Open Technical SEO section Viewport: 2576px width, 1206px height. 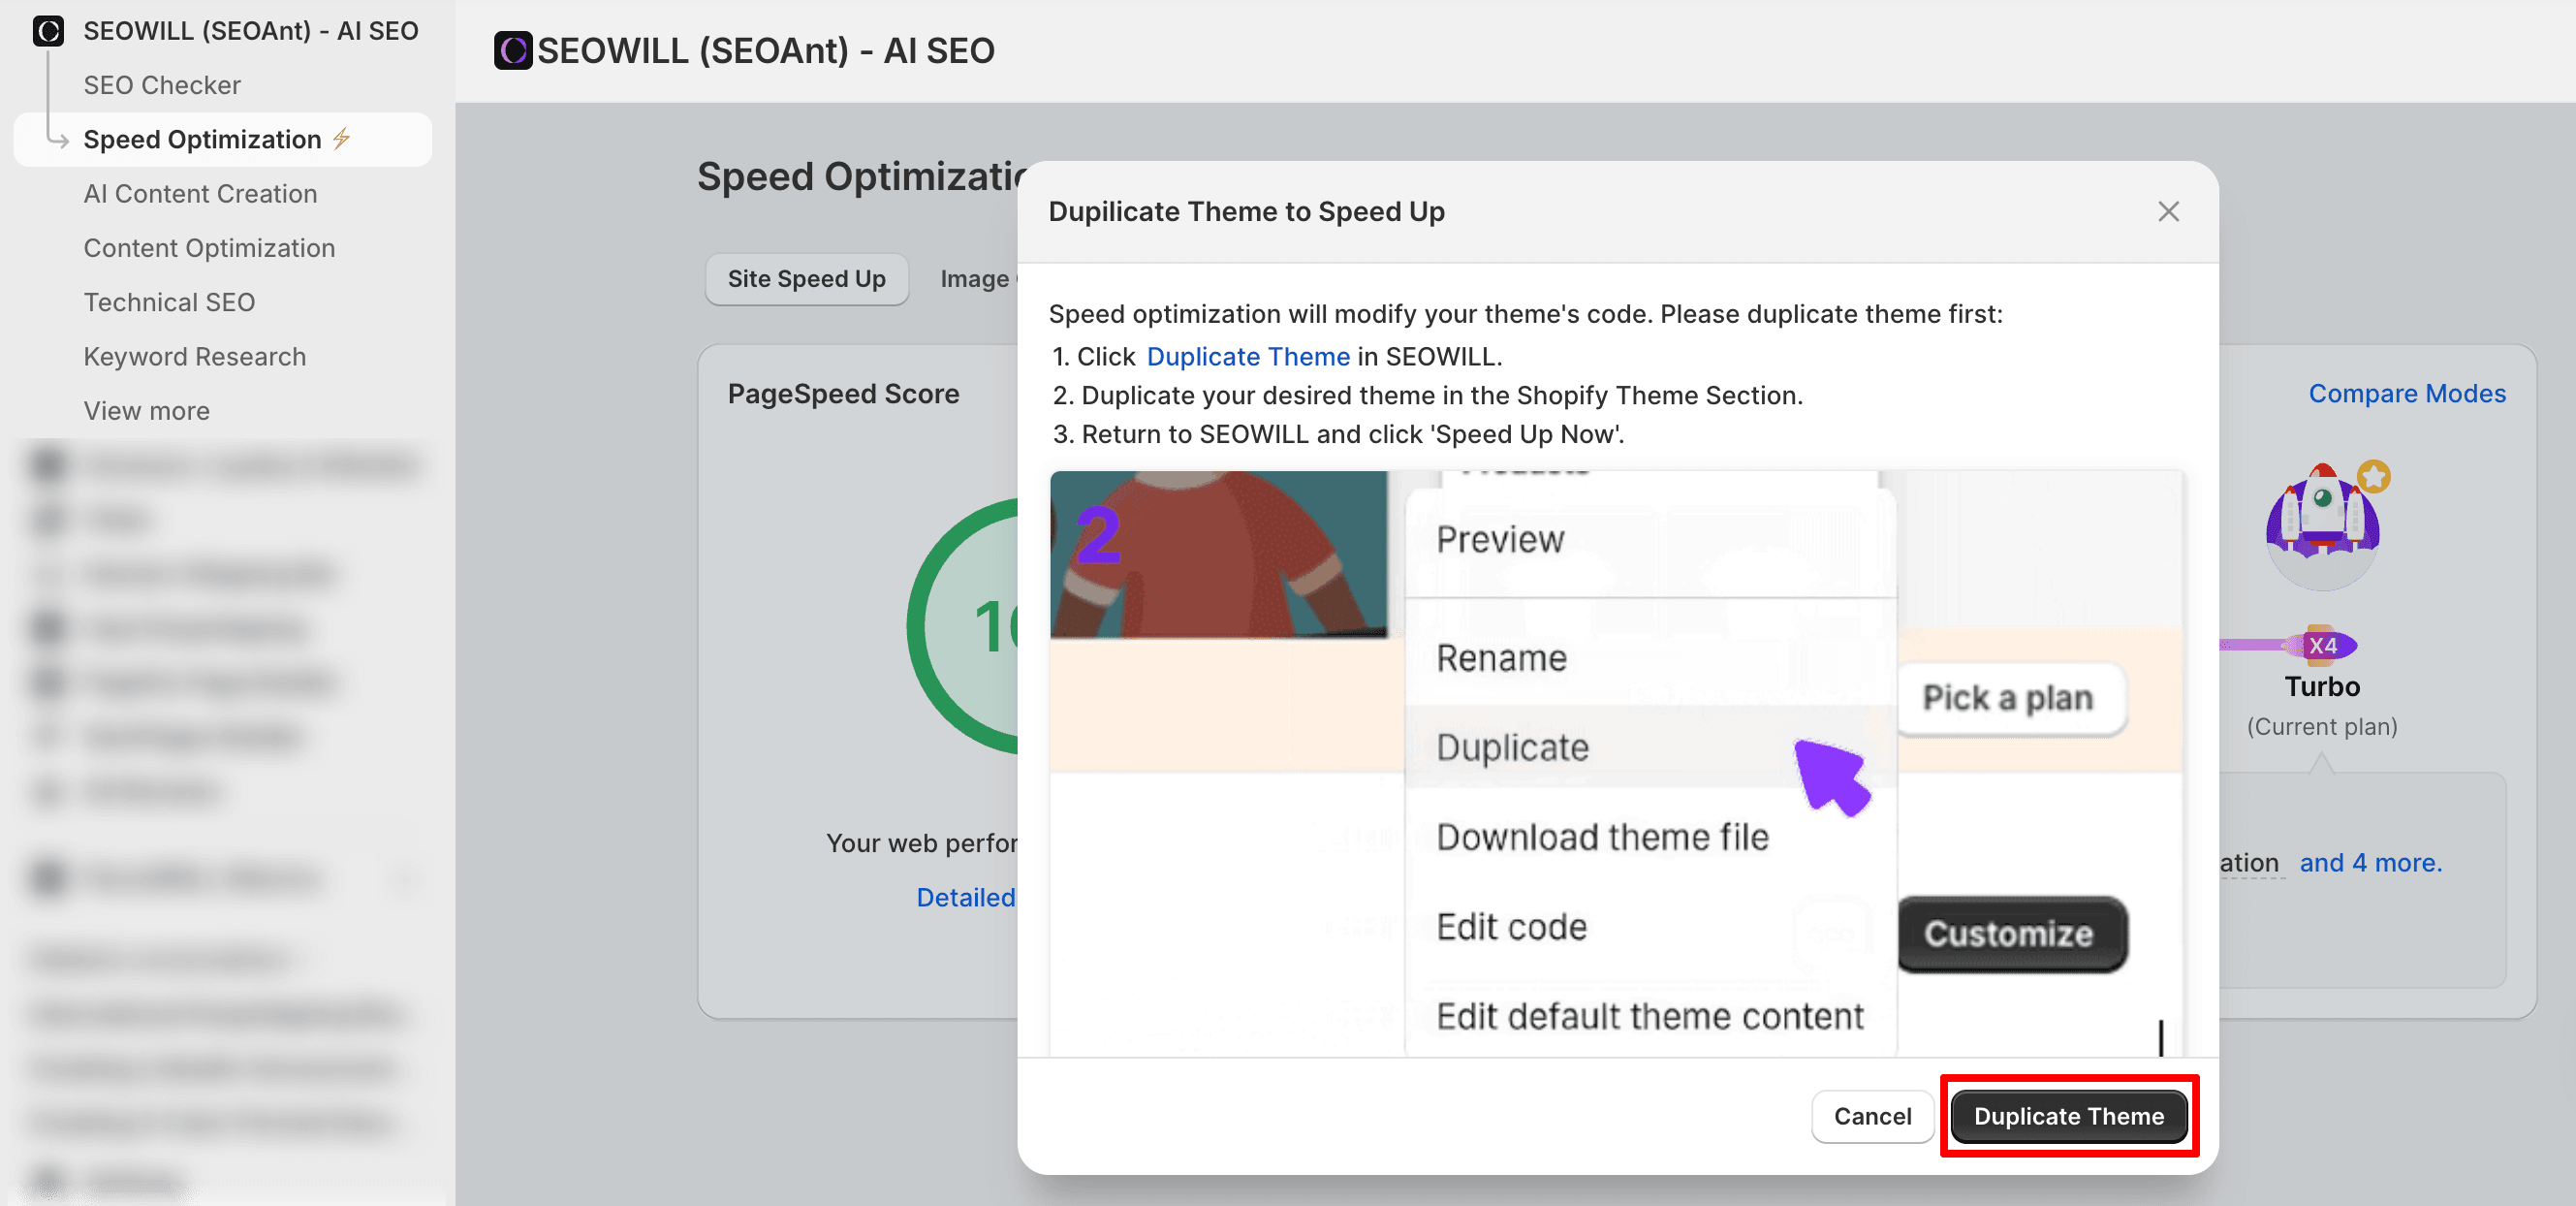(169, 302)
